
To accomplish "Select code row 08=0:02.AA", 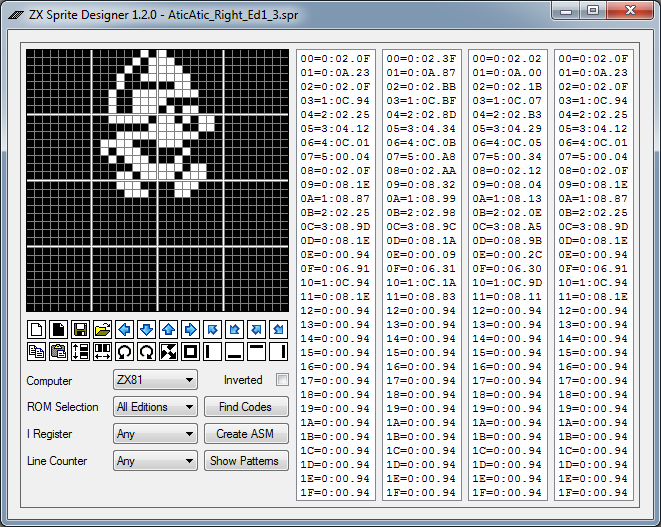I will (421, 171).
